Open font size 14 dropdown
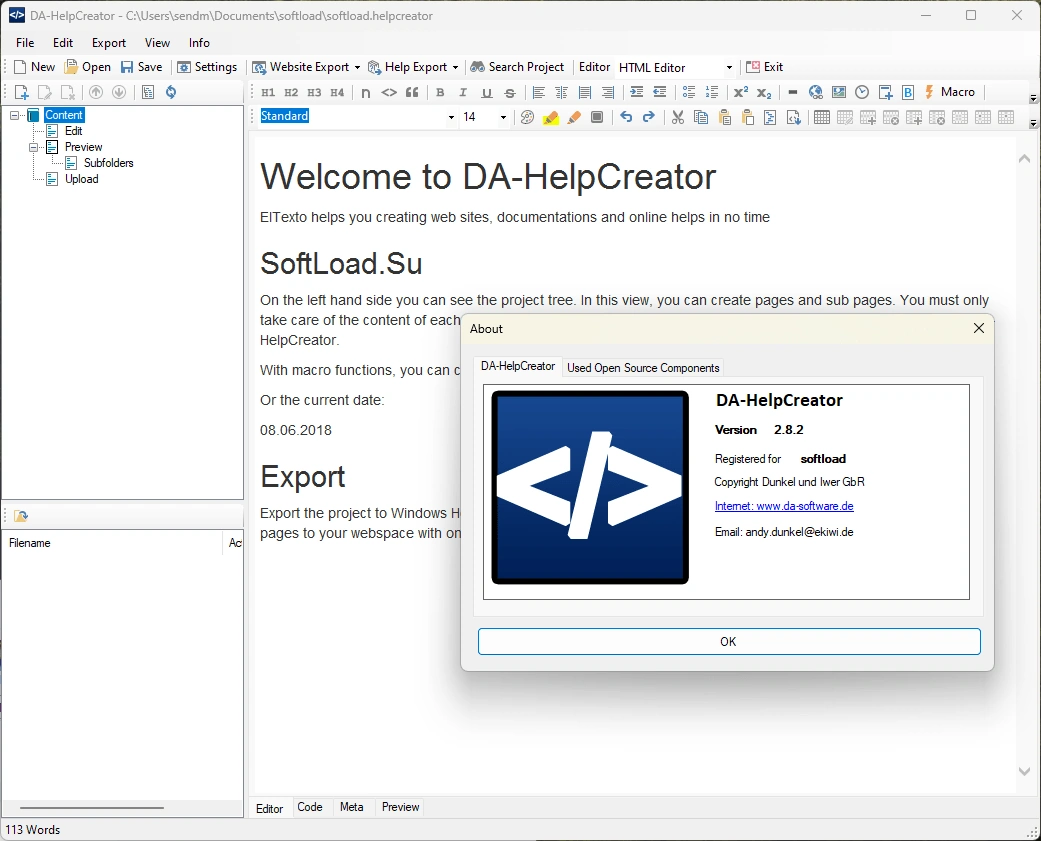Screen dimensions: 1041x841 pyautogui.click(x=503, y=117)
